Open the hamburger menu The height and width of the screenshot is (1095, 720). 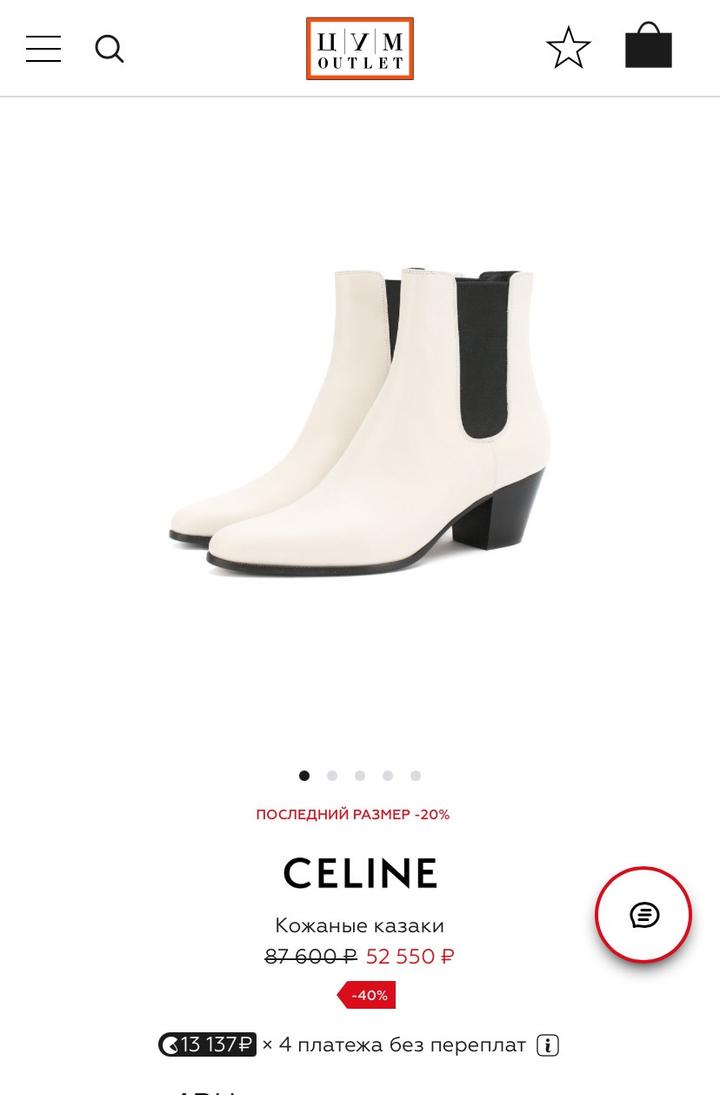tap(43, 48)
